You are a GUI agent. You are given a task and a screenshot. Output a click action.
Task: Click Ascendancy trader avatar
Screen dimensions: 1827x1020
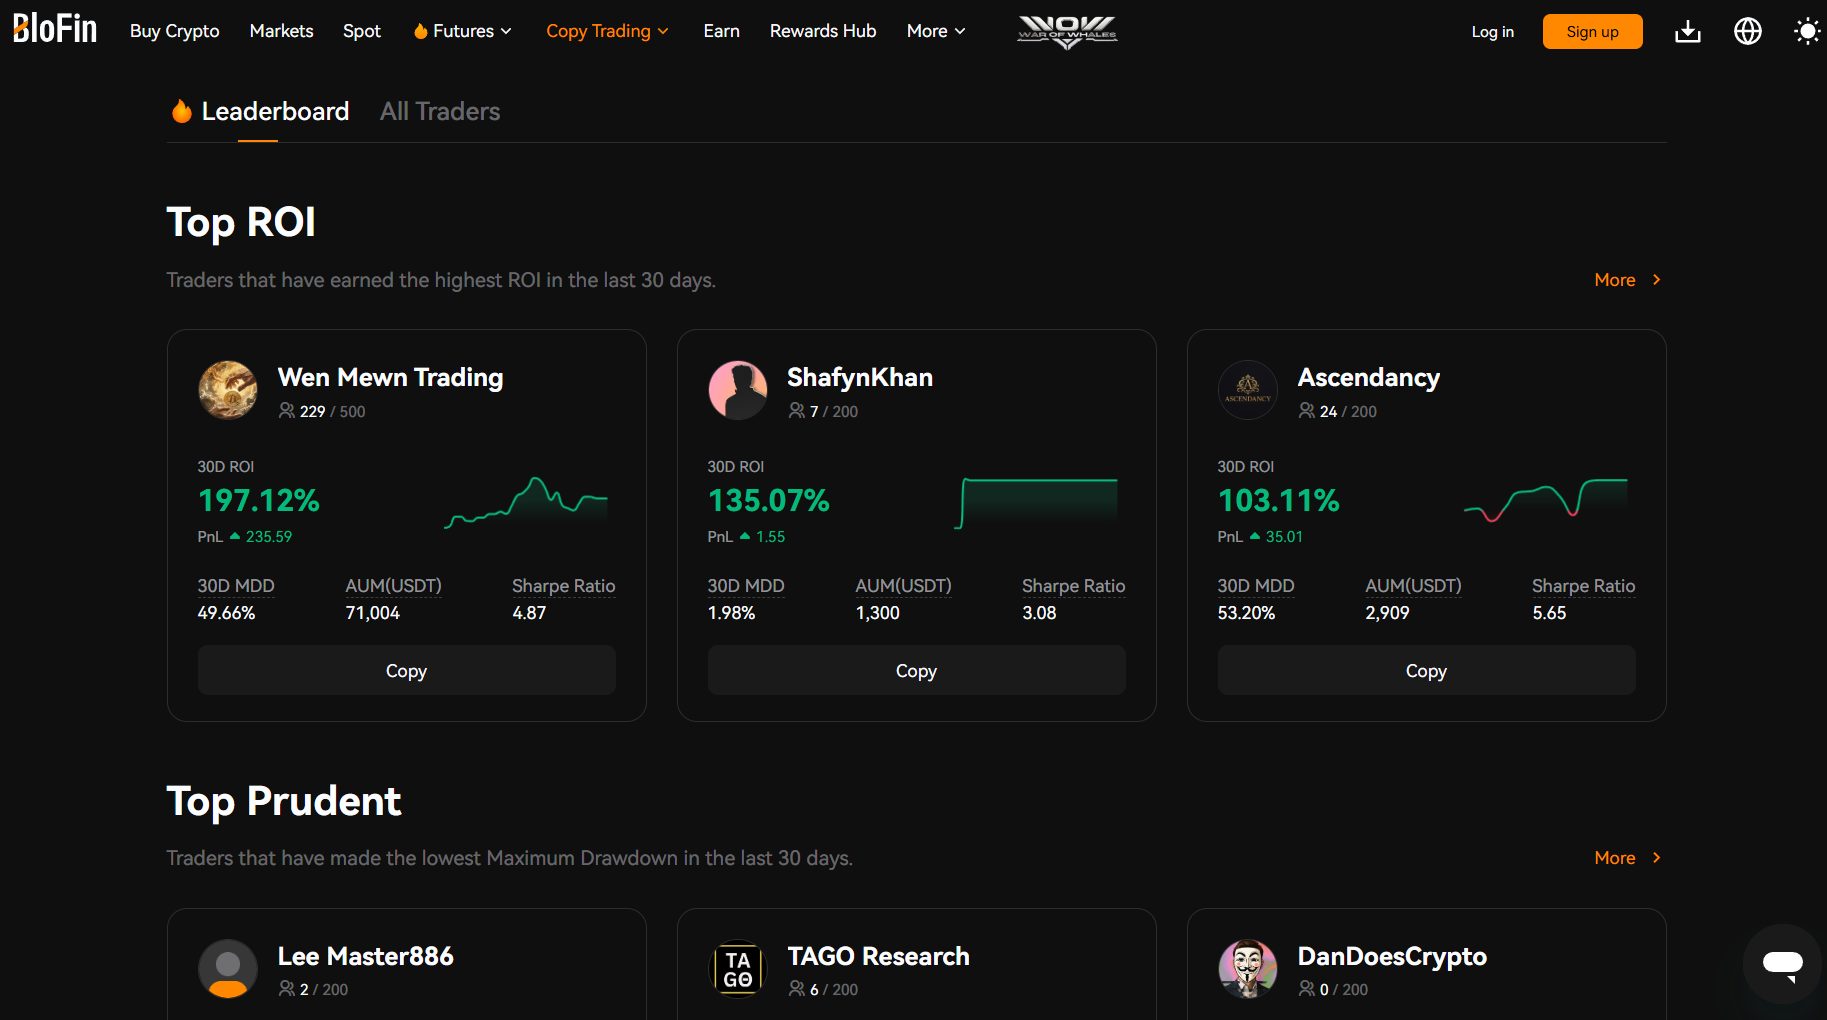coord(1248,390)
